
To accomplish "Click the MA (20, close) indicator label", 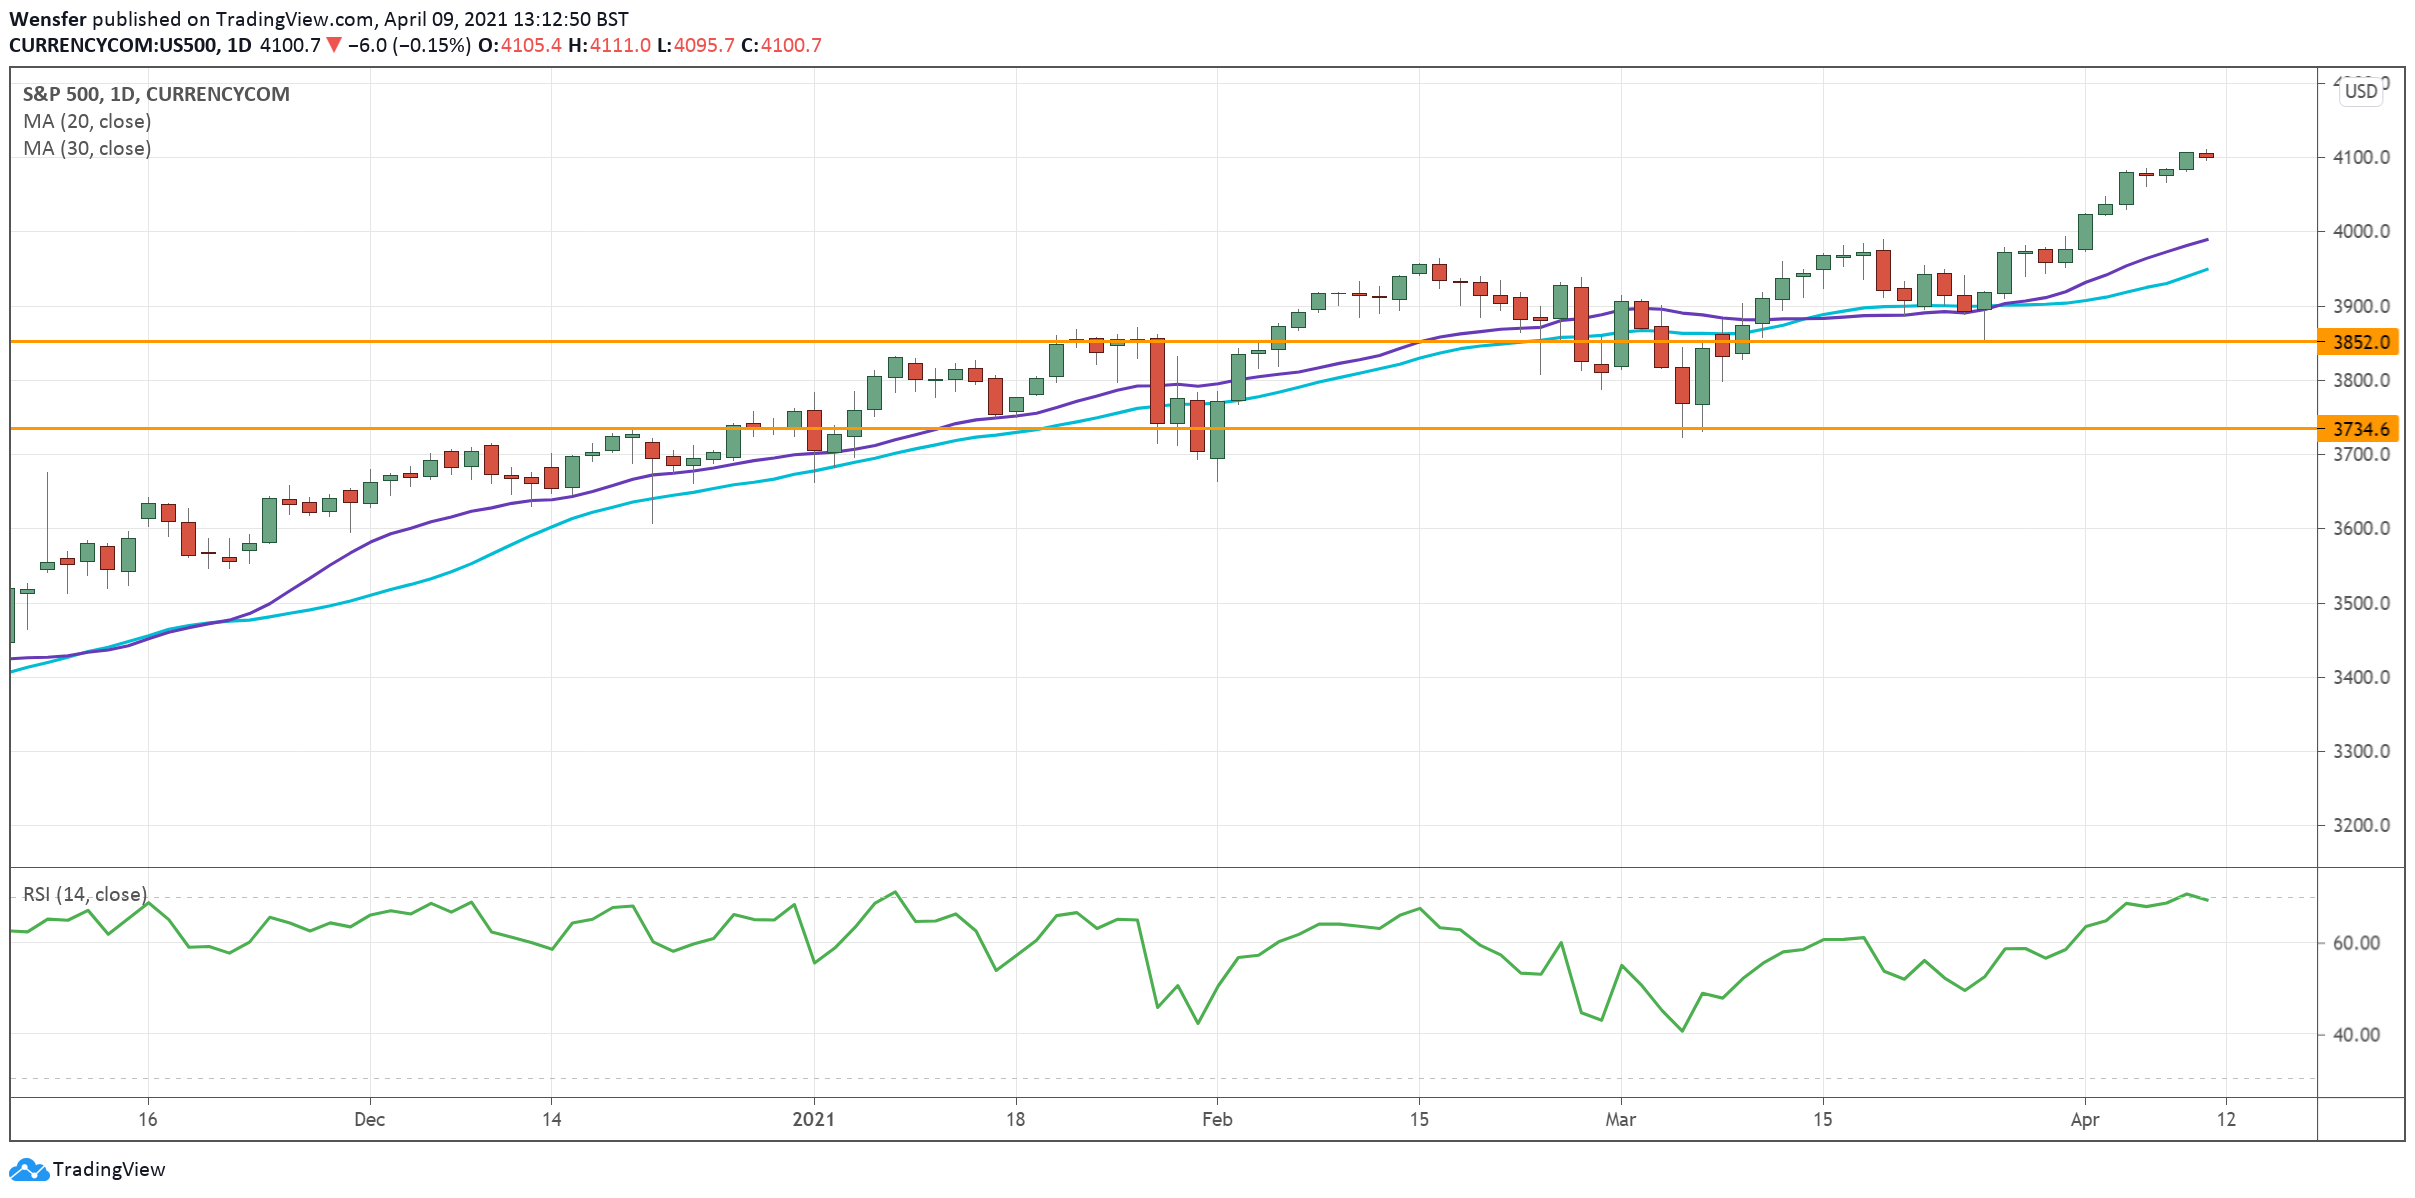I will pyautogui.click(x=86, y=121).
